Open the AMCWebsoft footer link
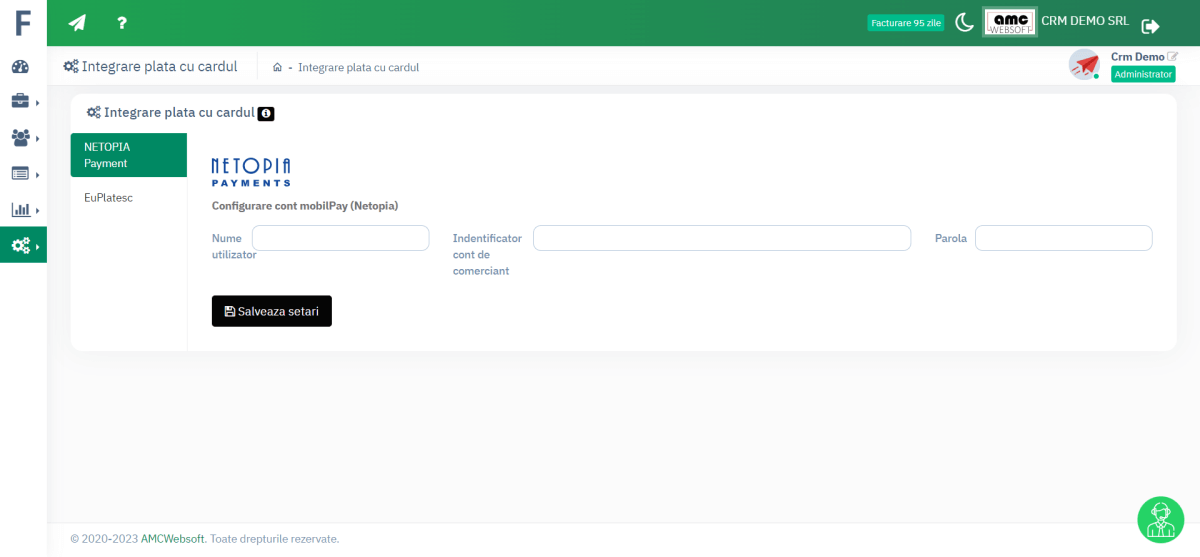Image resolution: width=1200 pixels, height=557 pixels. coord(172,539)
